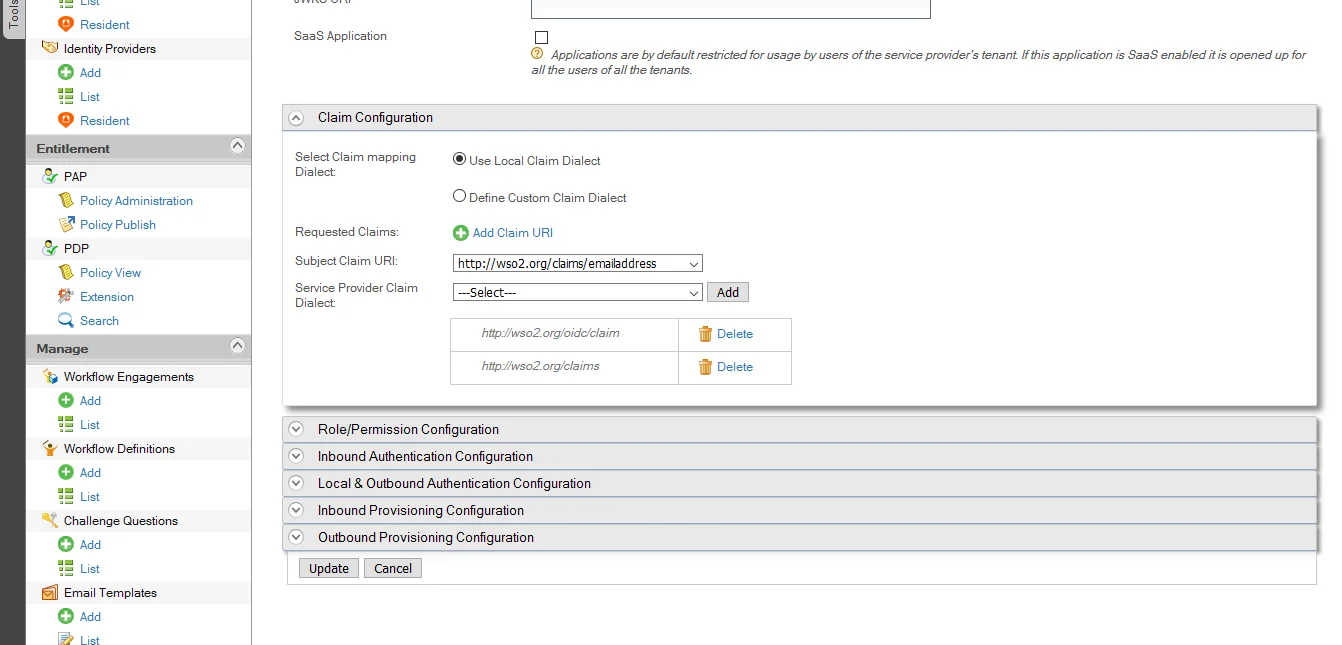Click list icon under Workflow Definitions
The image size is (1342, 645).
66,496
